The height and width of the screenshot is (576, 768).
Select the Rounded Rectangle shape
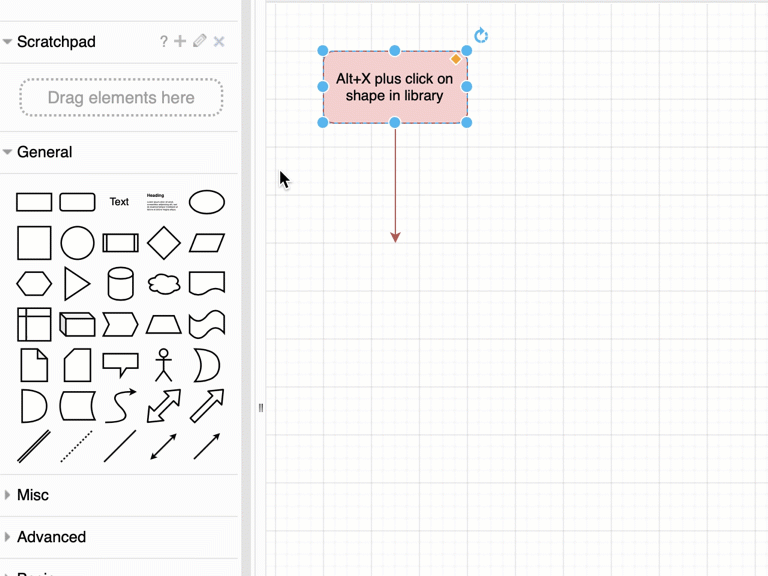click(x=77, y=202)
